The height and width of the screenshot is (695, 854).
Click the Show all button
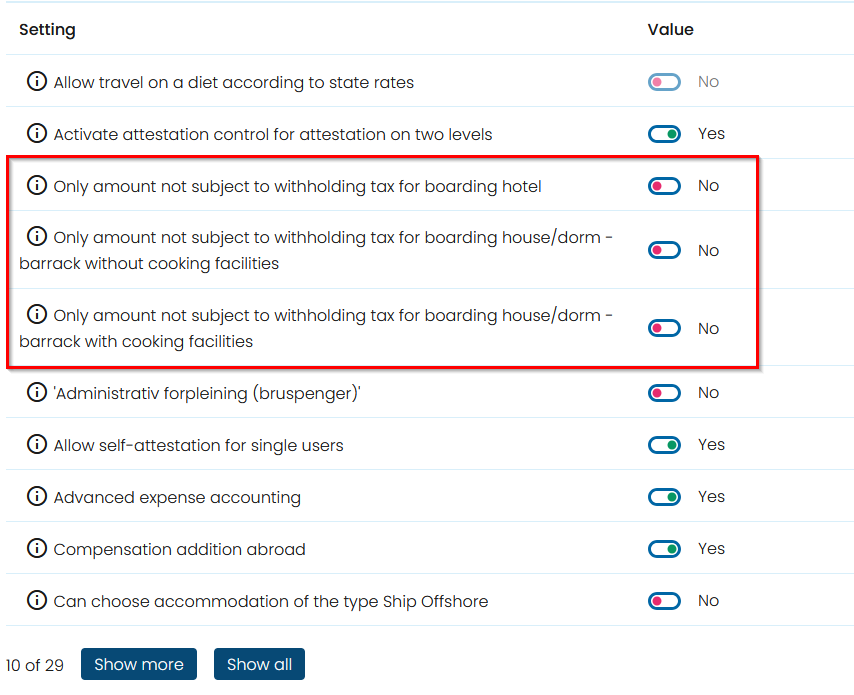pos(259,664)
